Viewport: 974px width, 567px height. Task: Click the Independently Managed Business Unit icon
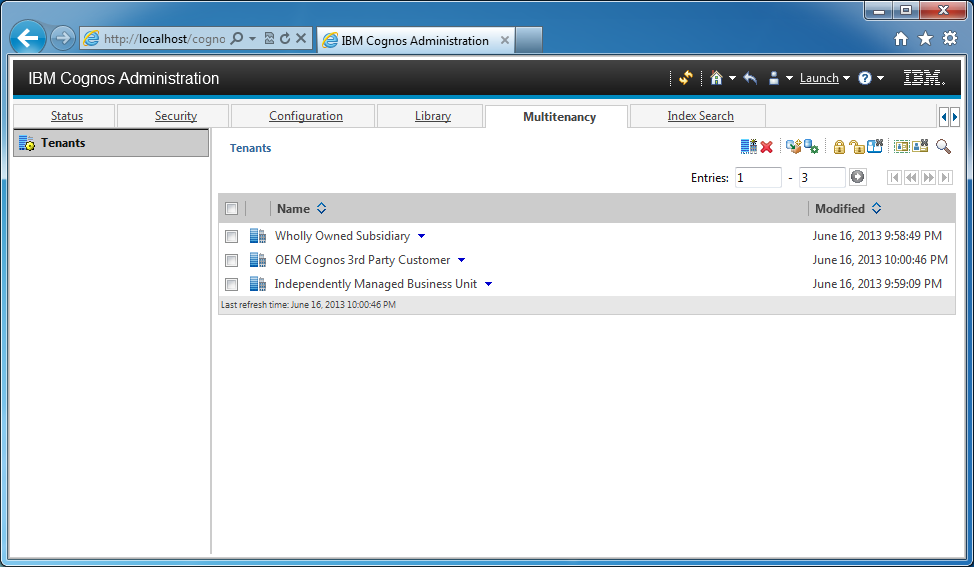point(258,284)
